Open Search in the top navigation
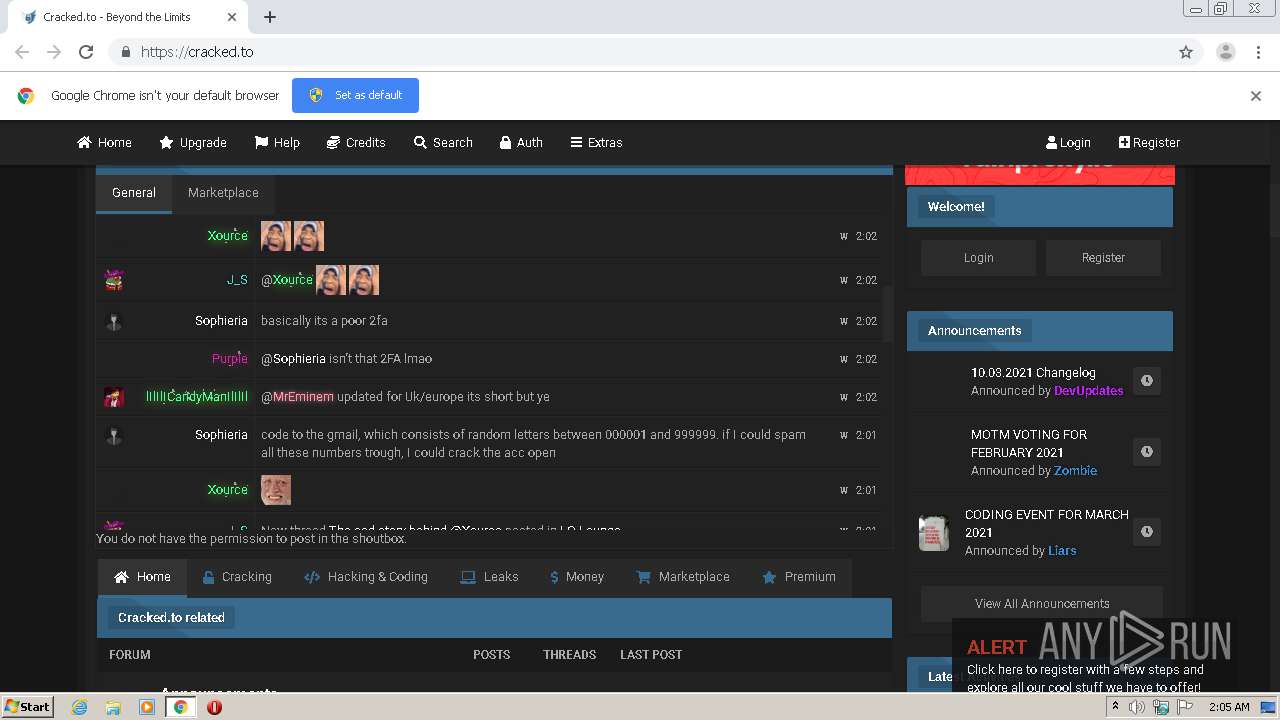This screenshot has width=1280, height=720. [443, 142]
